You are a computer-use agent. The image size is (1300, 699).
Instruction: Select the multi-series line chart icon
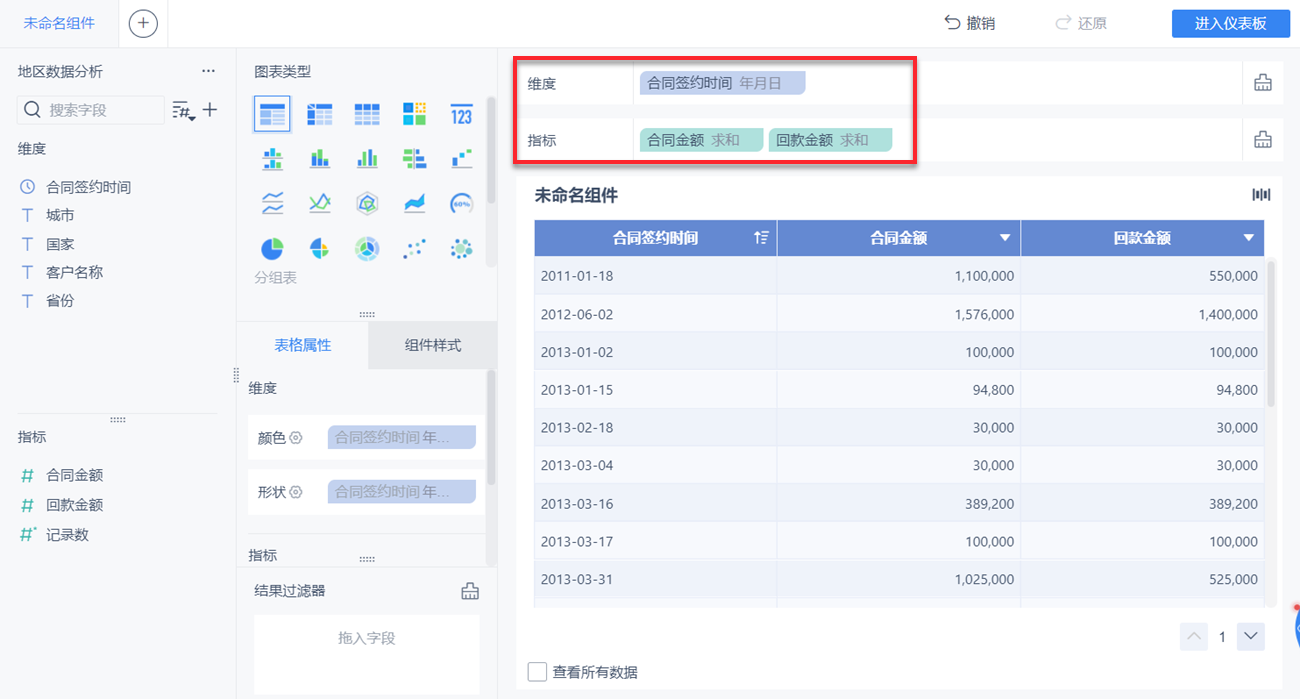(x=319, y=204)
